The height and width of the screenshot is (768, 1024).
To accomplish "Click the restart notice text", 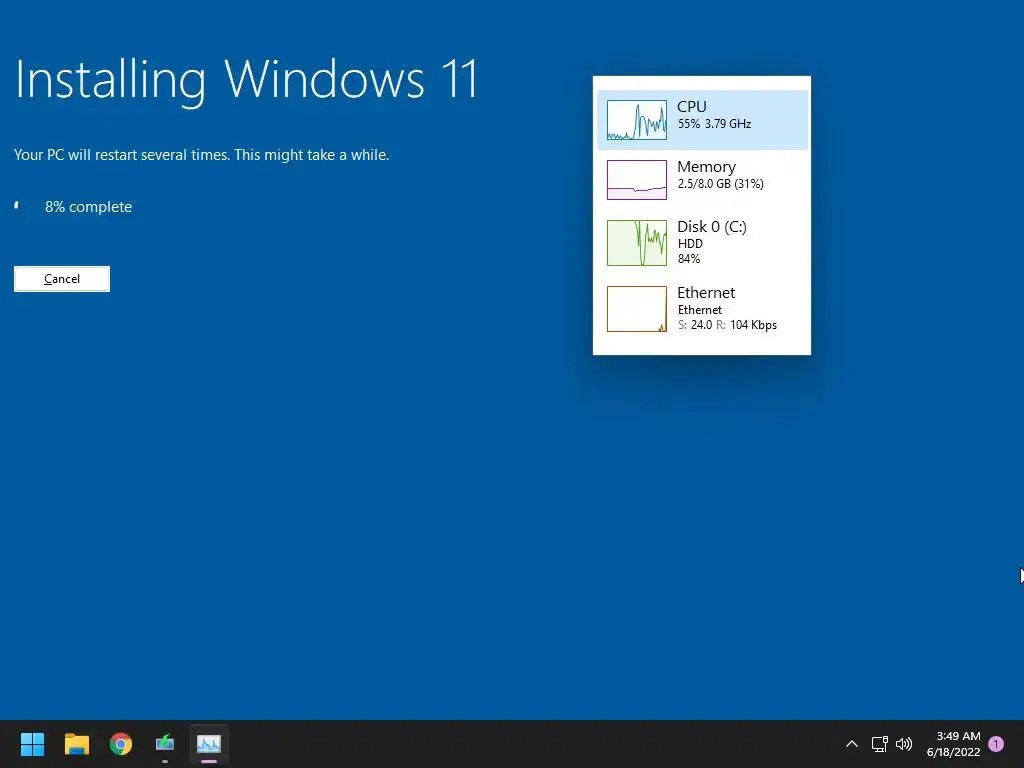I will coord(201,155).
